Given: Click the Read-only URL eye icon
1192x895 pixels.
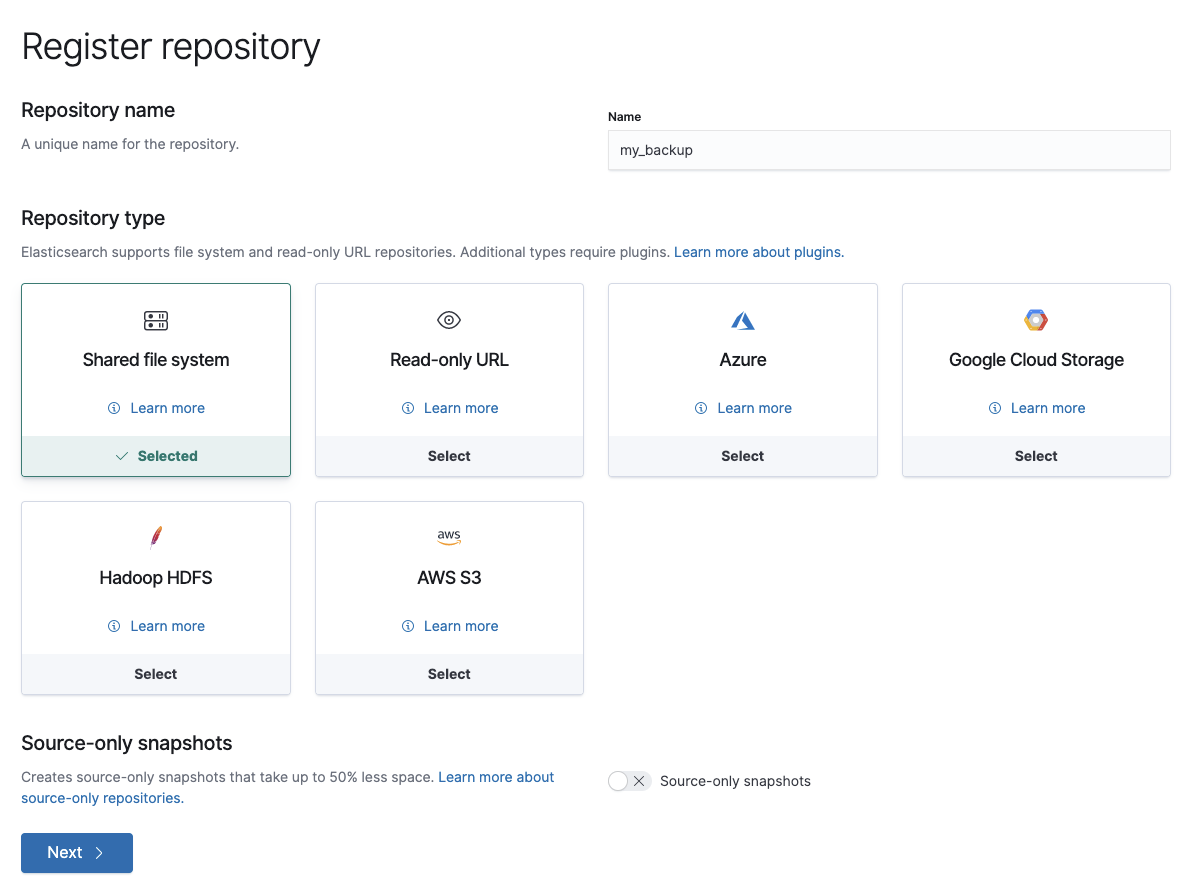Looking at the screenshot, I should point(448,320).
